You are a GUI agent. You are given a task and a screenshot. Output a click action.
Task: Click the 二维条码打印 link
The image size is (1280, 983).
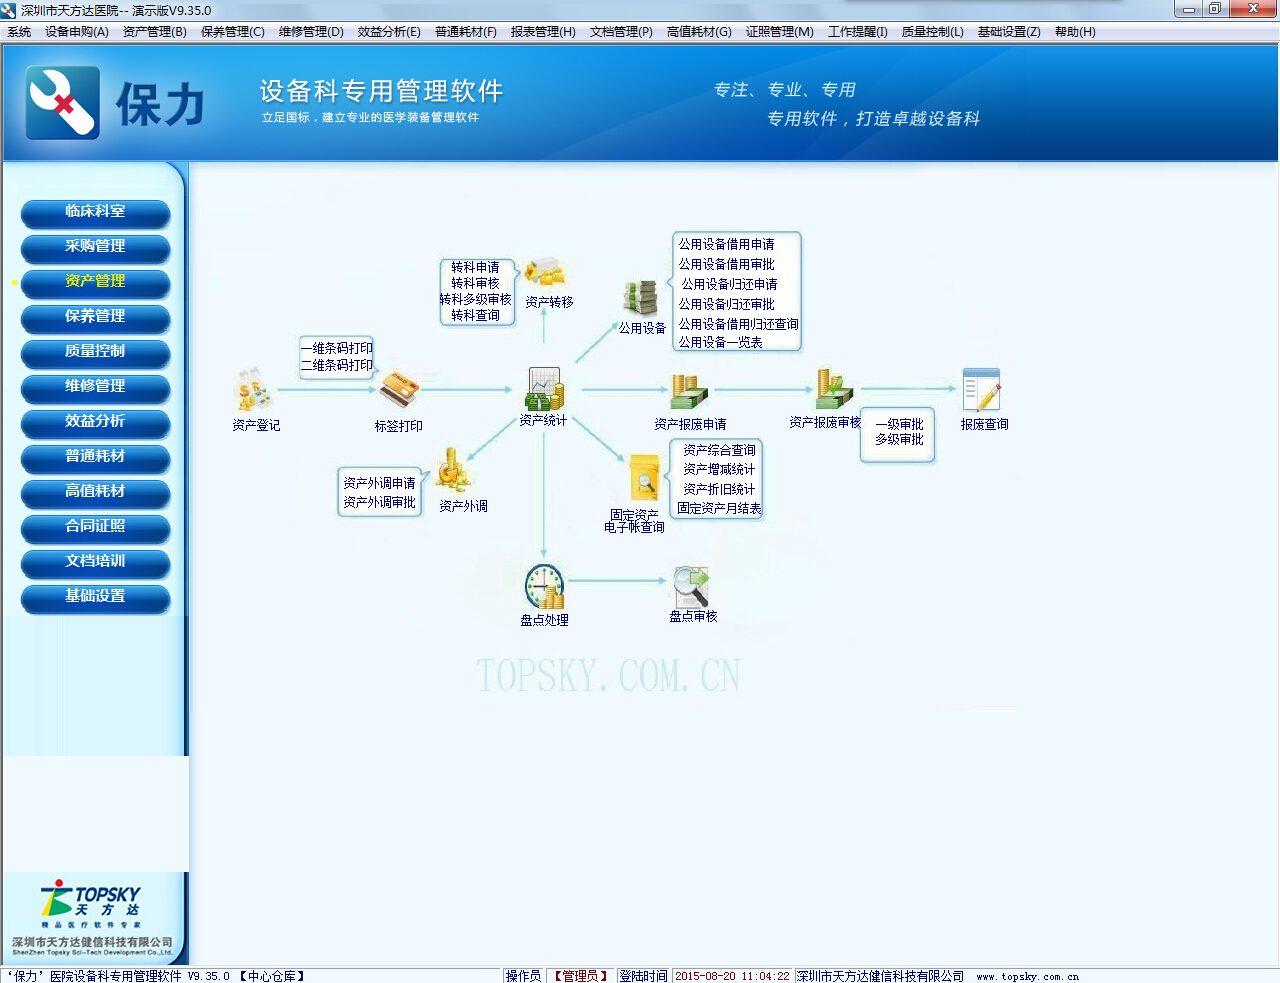(x=337, y=365)
